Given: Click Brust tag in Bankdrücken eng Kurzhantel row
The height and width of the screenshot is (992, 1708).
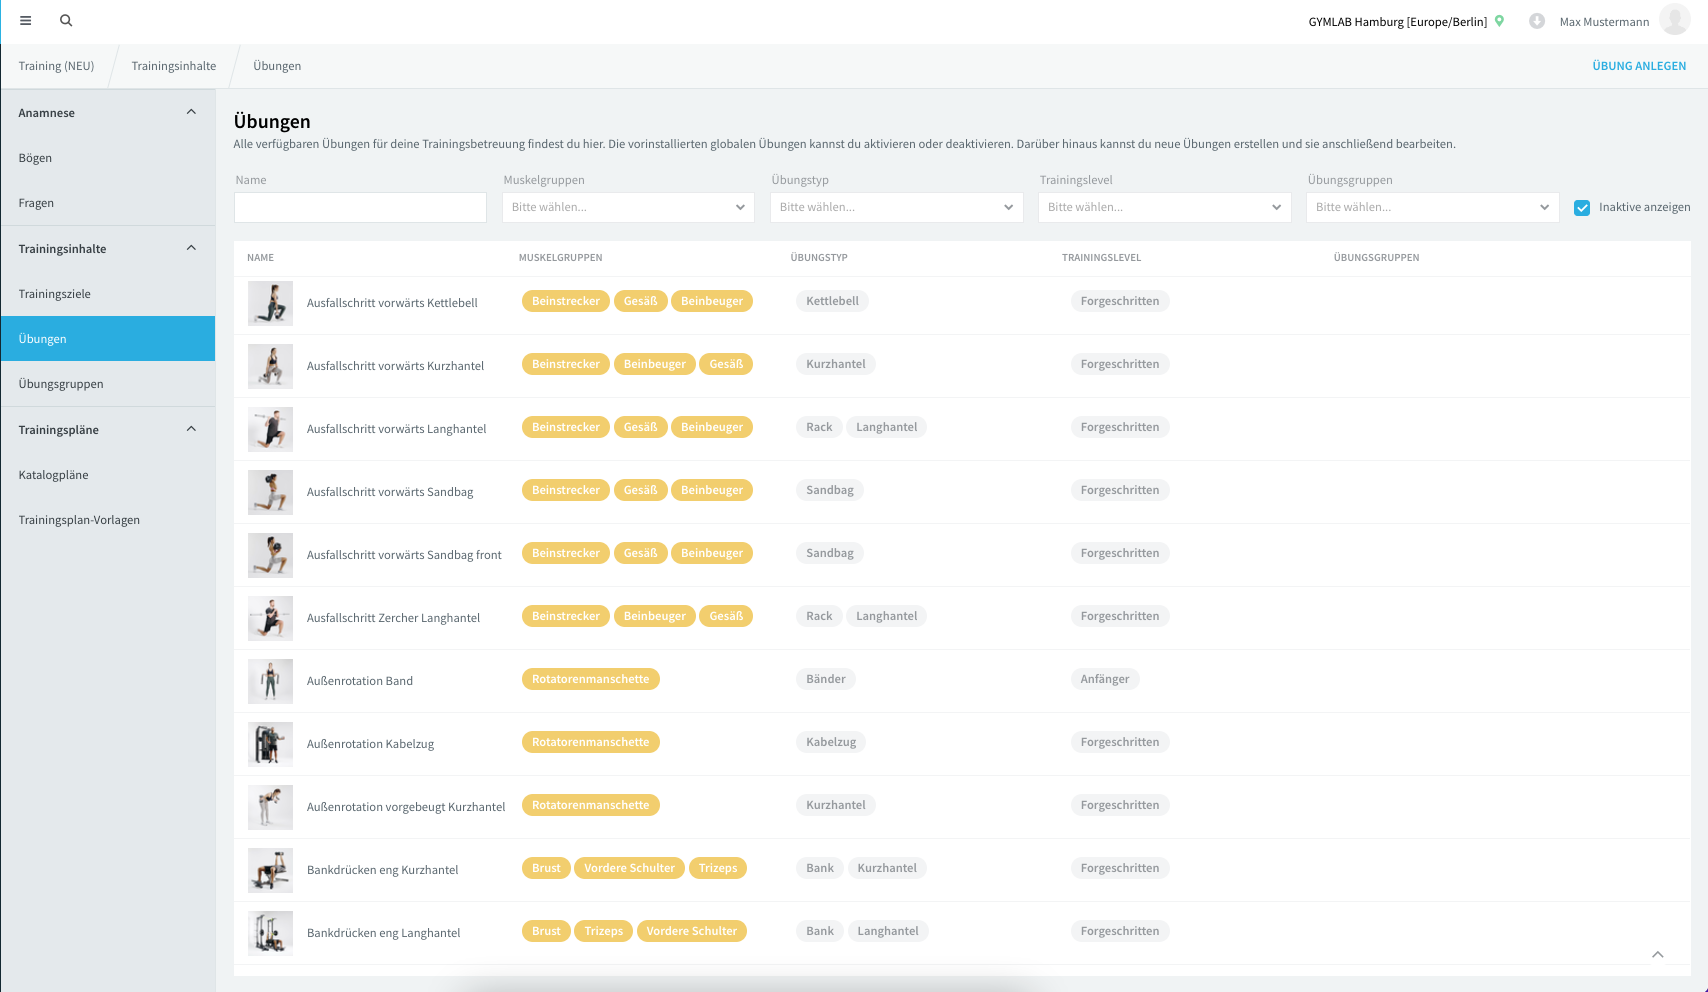Looking at the screenshot, I should coord(546,868).
